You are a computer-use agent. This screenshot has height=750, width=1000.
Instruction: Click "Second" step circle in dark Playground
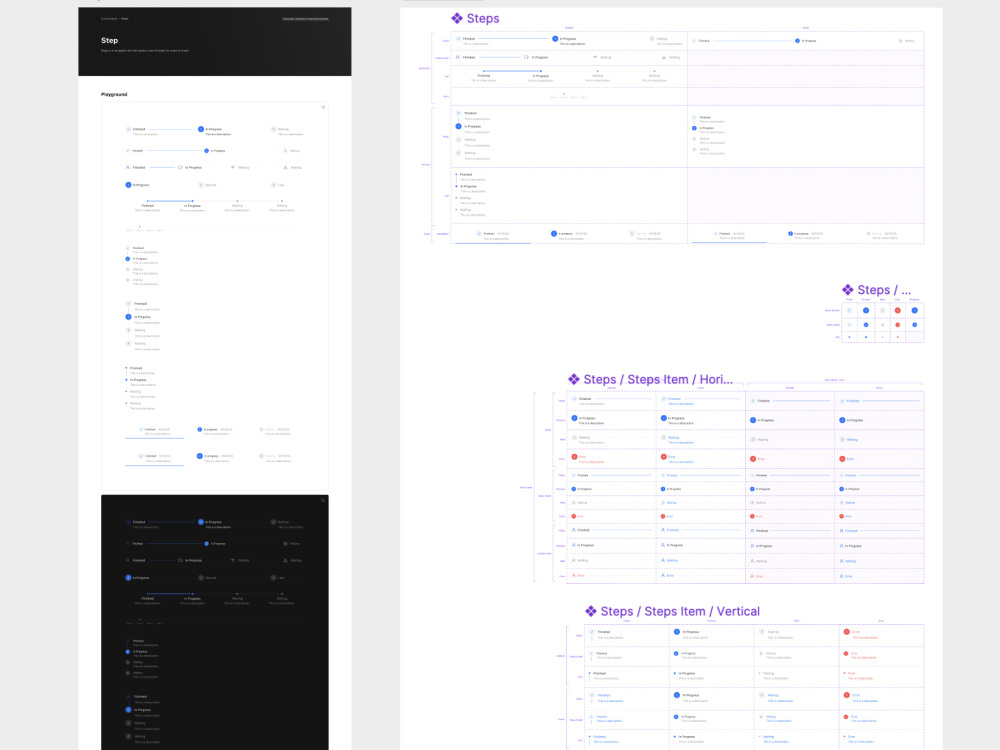coord(201,578)
